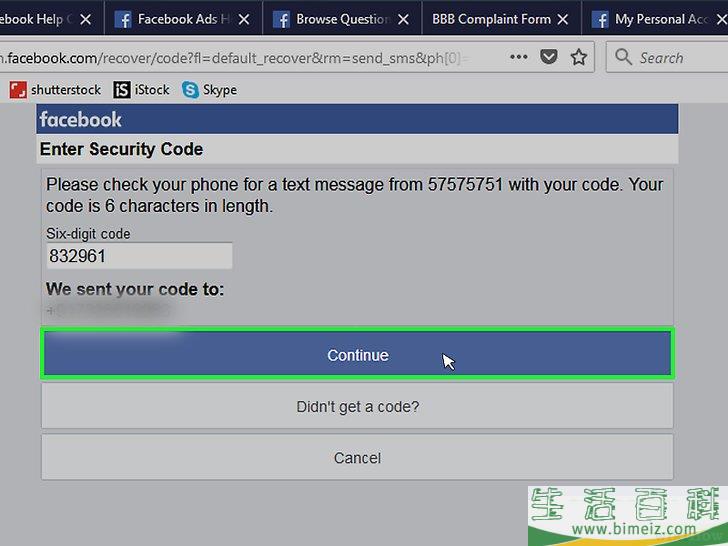The height and width of the screenshot is (546, 728).
Task: Click the magnifier icon in the search box
Action: (x=623, y=57)
